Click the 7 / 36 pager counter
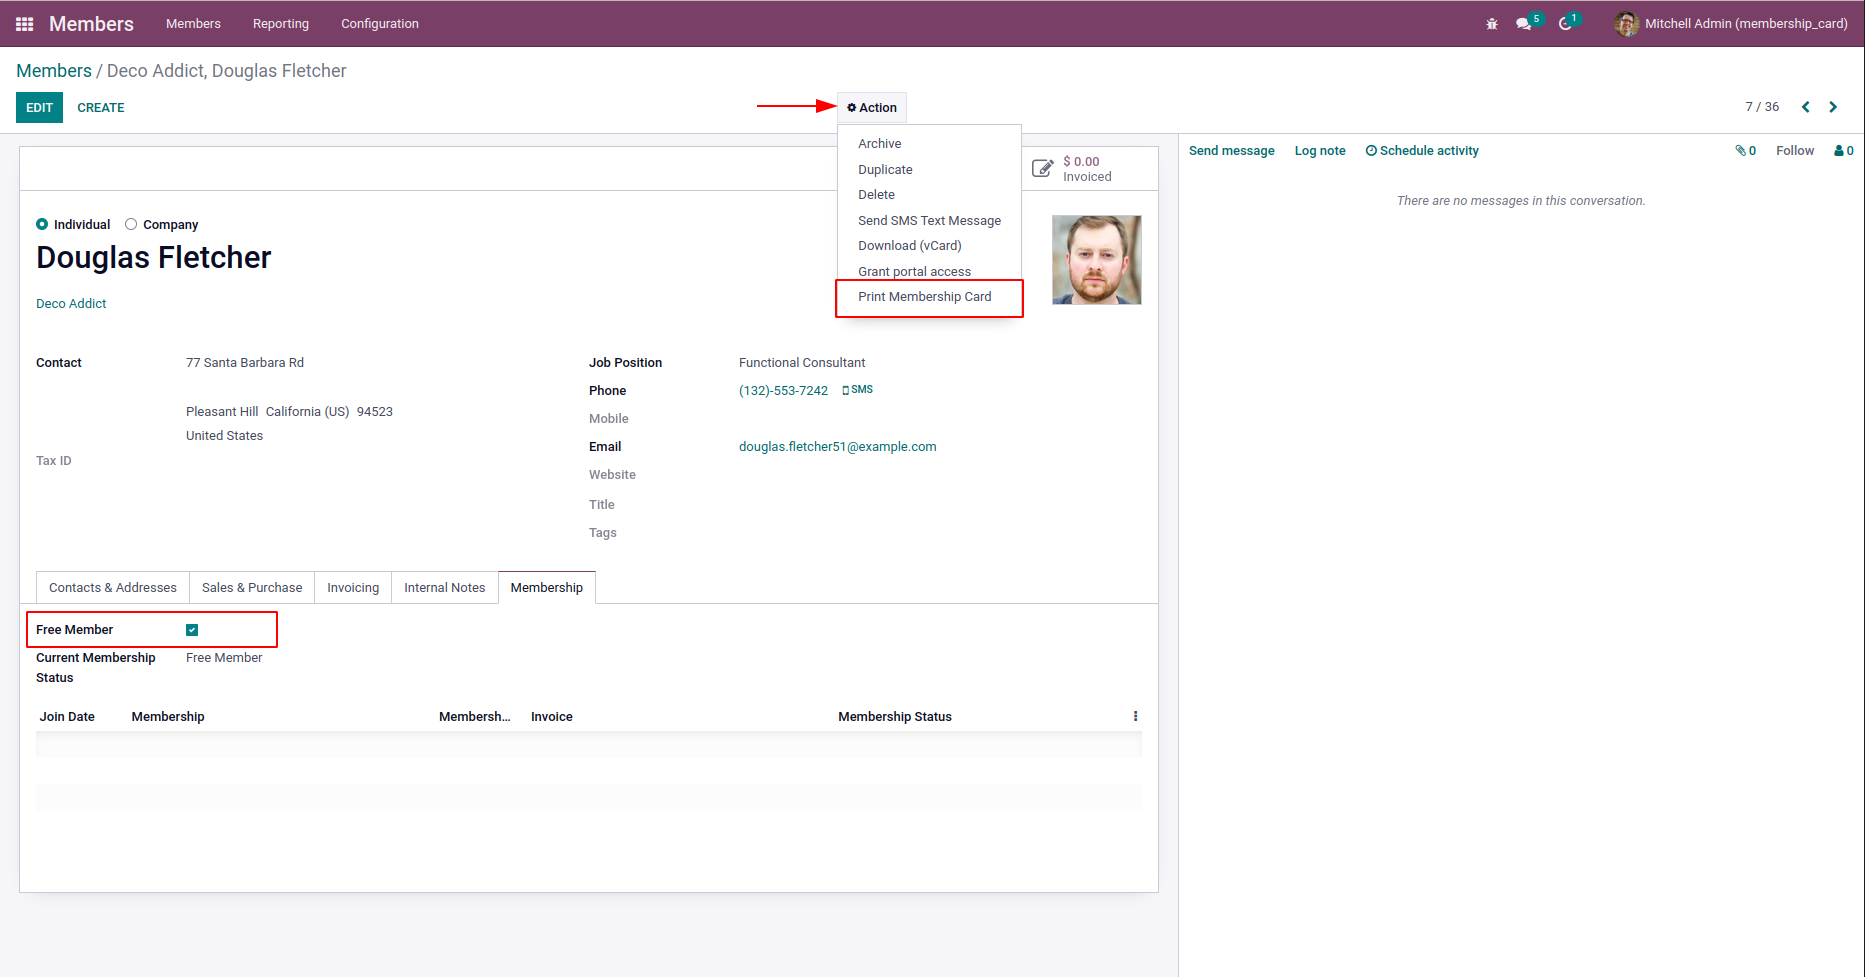Viewport: 1865px width, 977px height. [x=1762, y=107]
